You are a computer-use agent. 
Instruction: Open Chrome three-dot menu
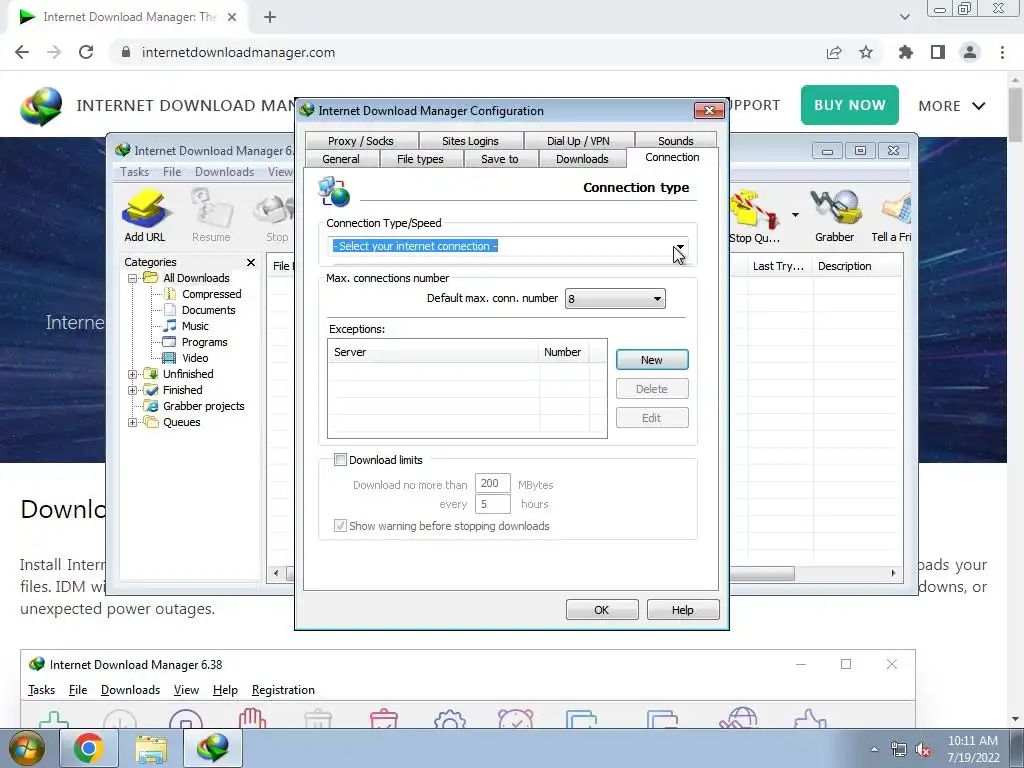pyautogui.click(x=1002, y=52)
